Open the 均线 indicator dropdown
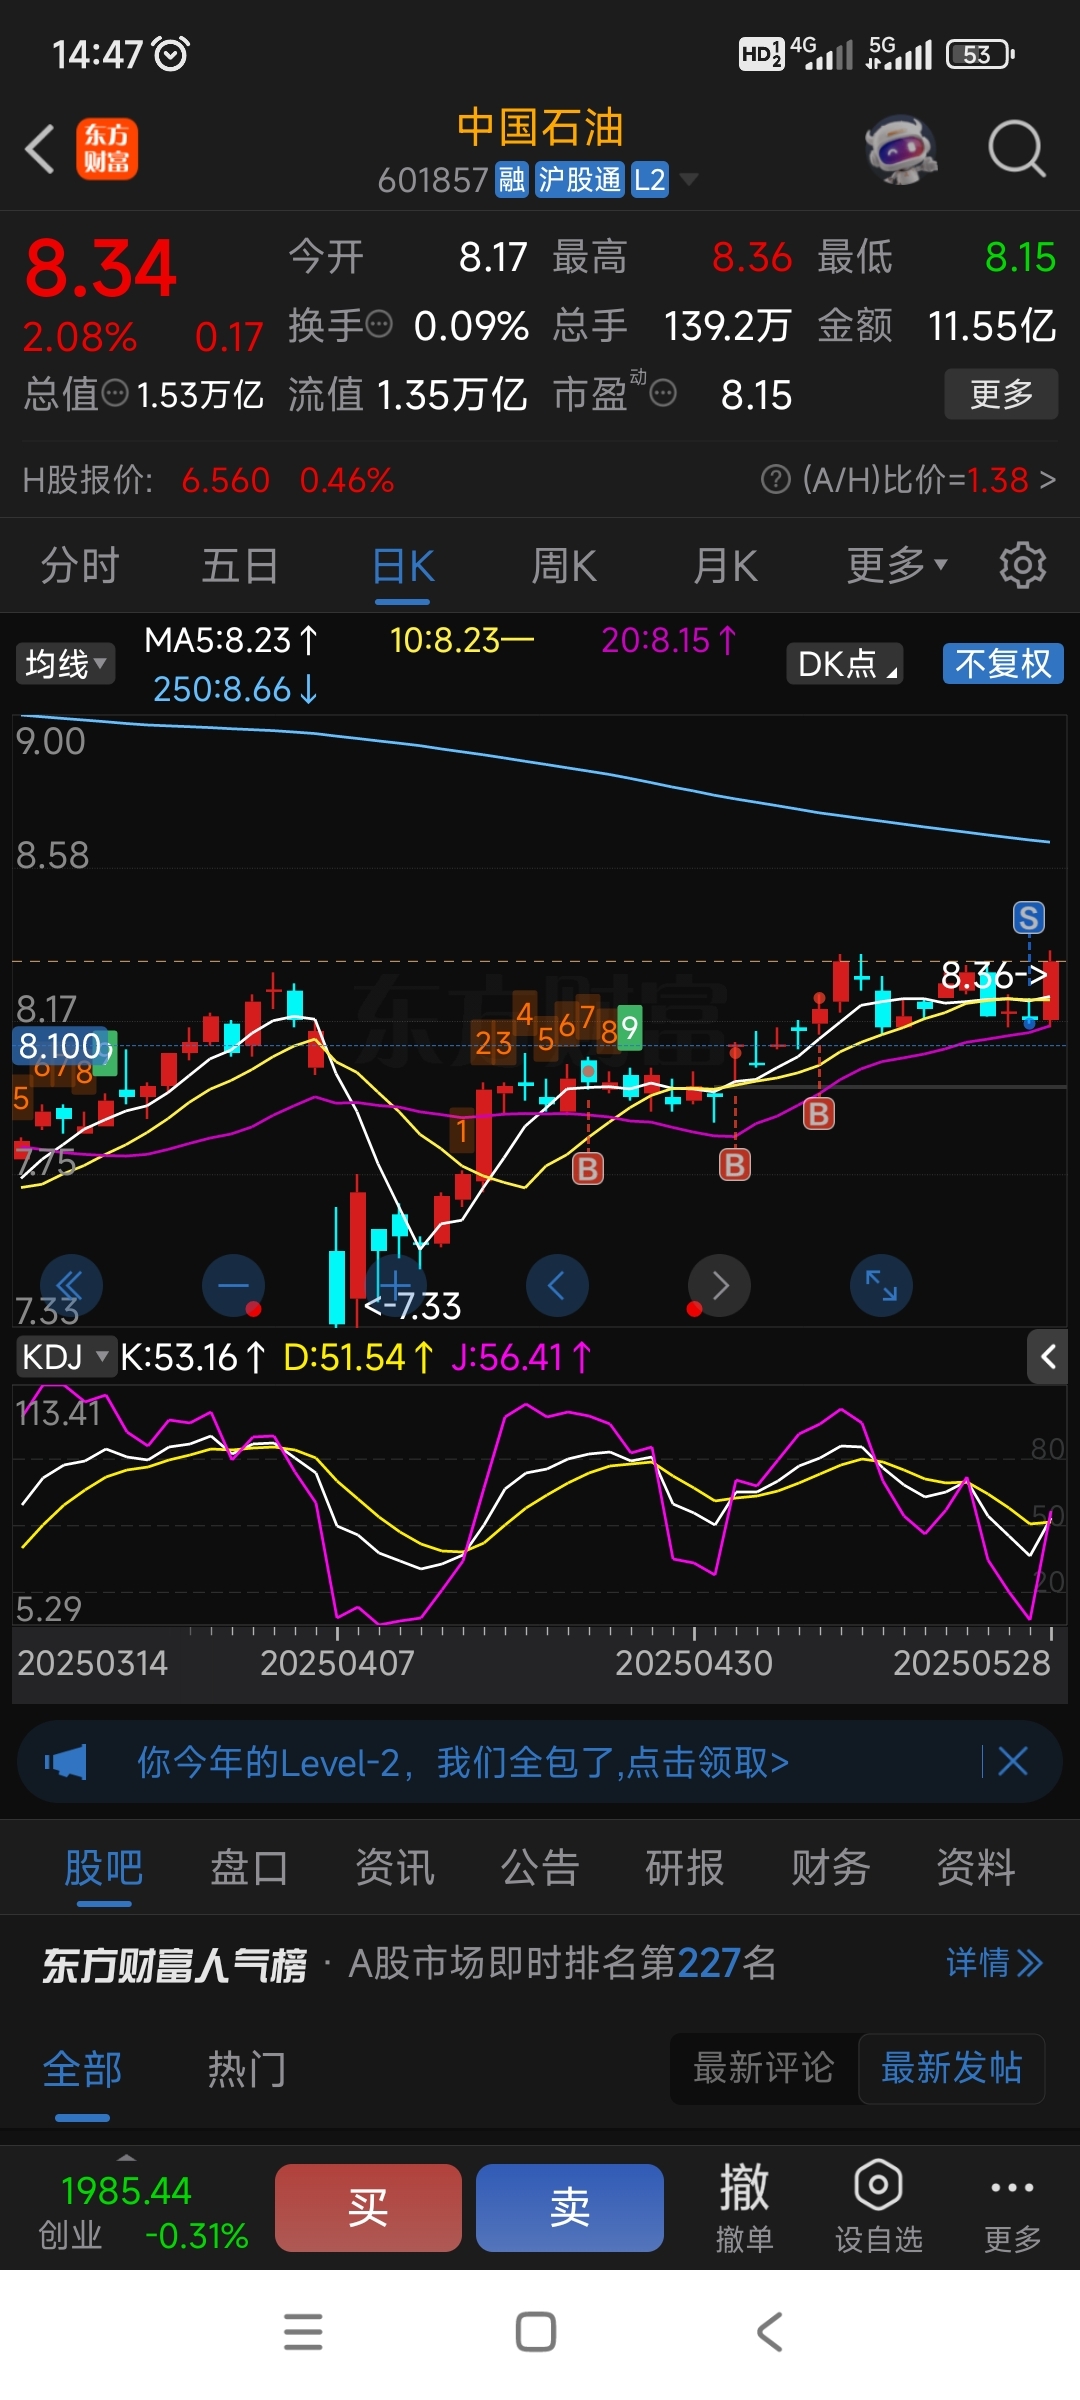The height and width of the screenshot is (2400, 1080). (x=65, y=663)
